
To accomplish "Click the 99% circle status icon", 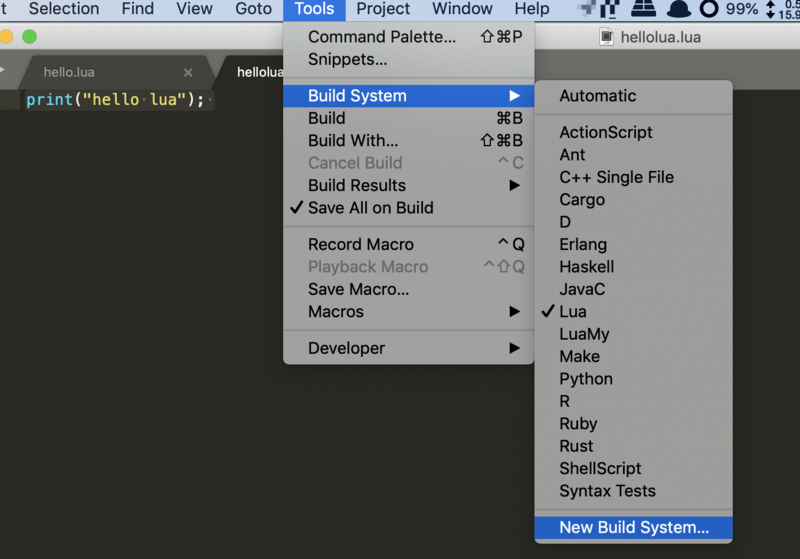I will [x=709, y=9].
